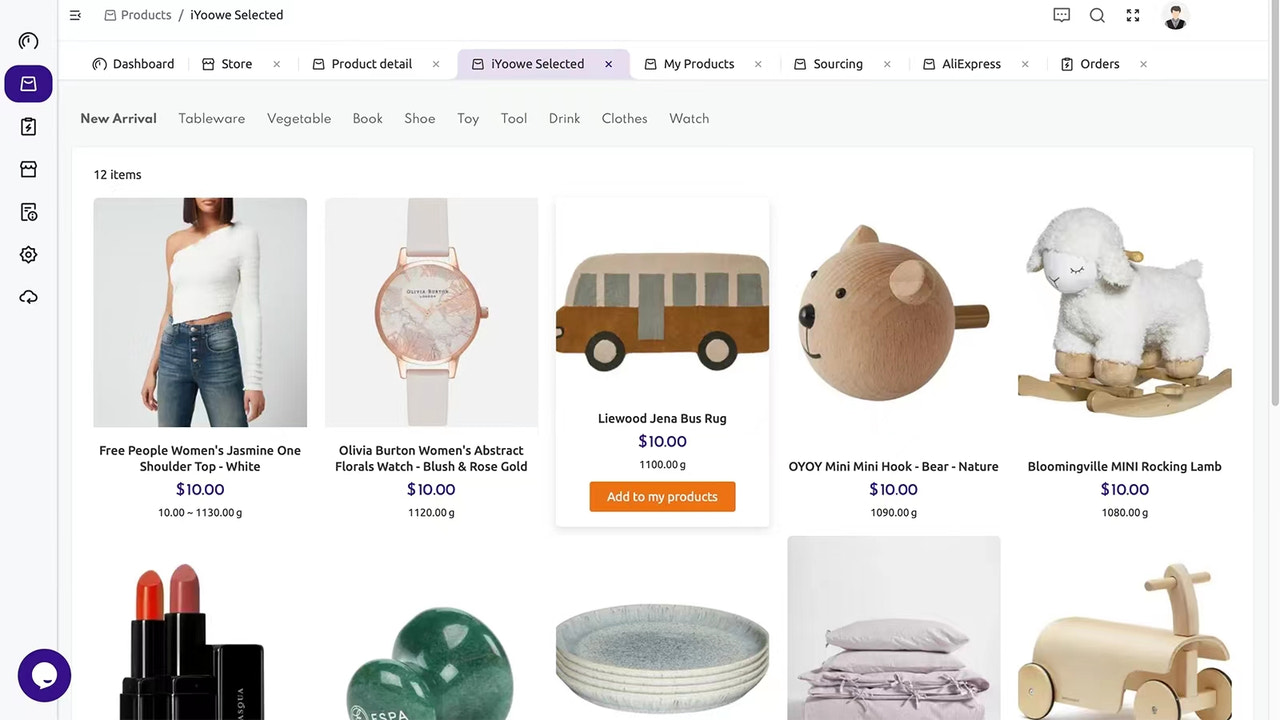1280x720 pixels.
Task: Click Add to my products for Liewood rug
Action: point(662,496)
